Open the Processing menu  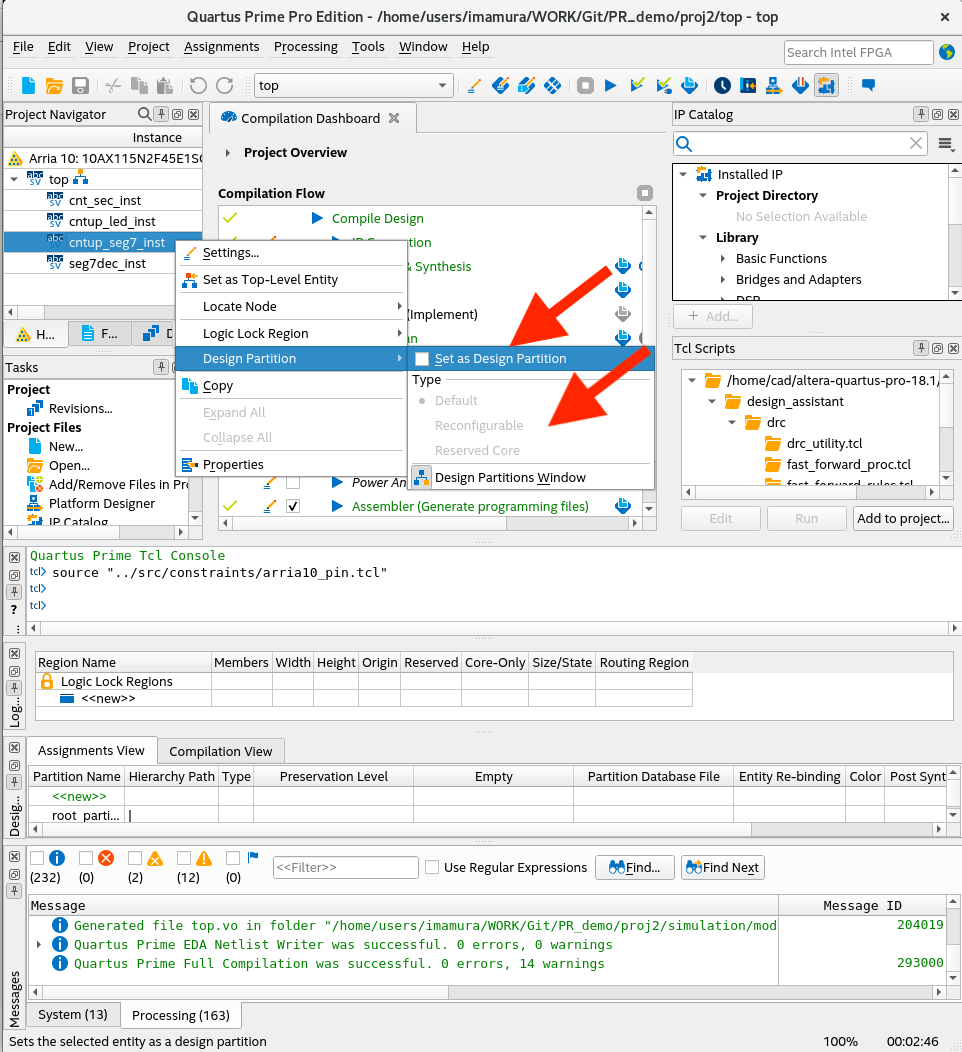point(305,46)
